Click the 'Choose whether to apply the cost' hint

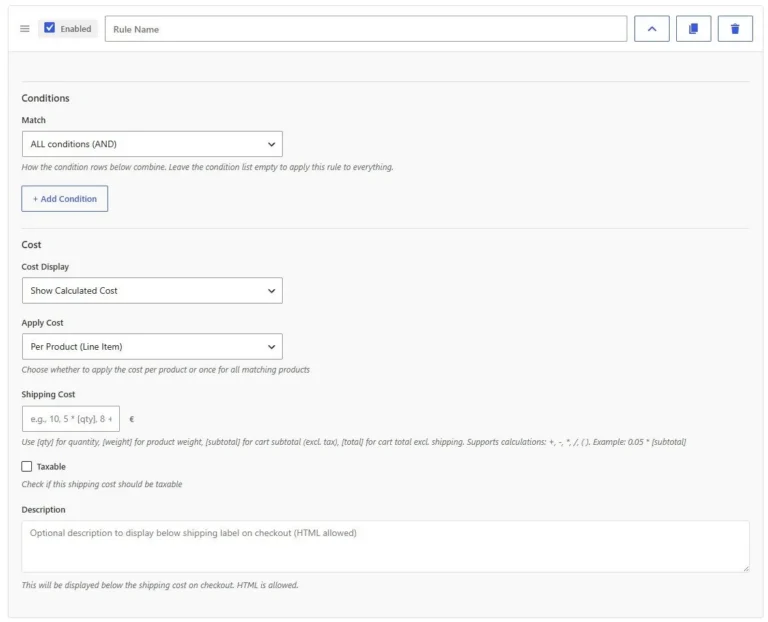click(x=166, y=369)
